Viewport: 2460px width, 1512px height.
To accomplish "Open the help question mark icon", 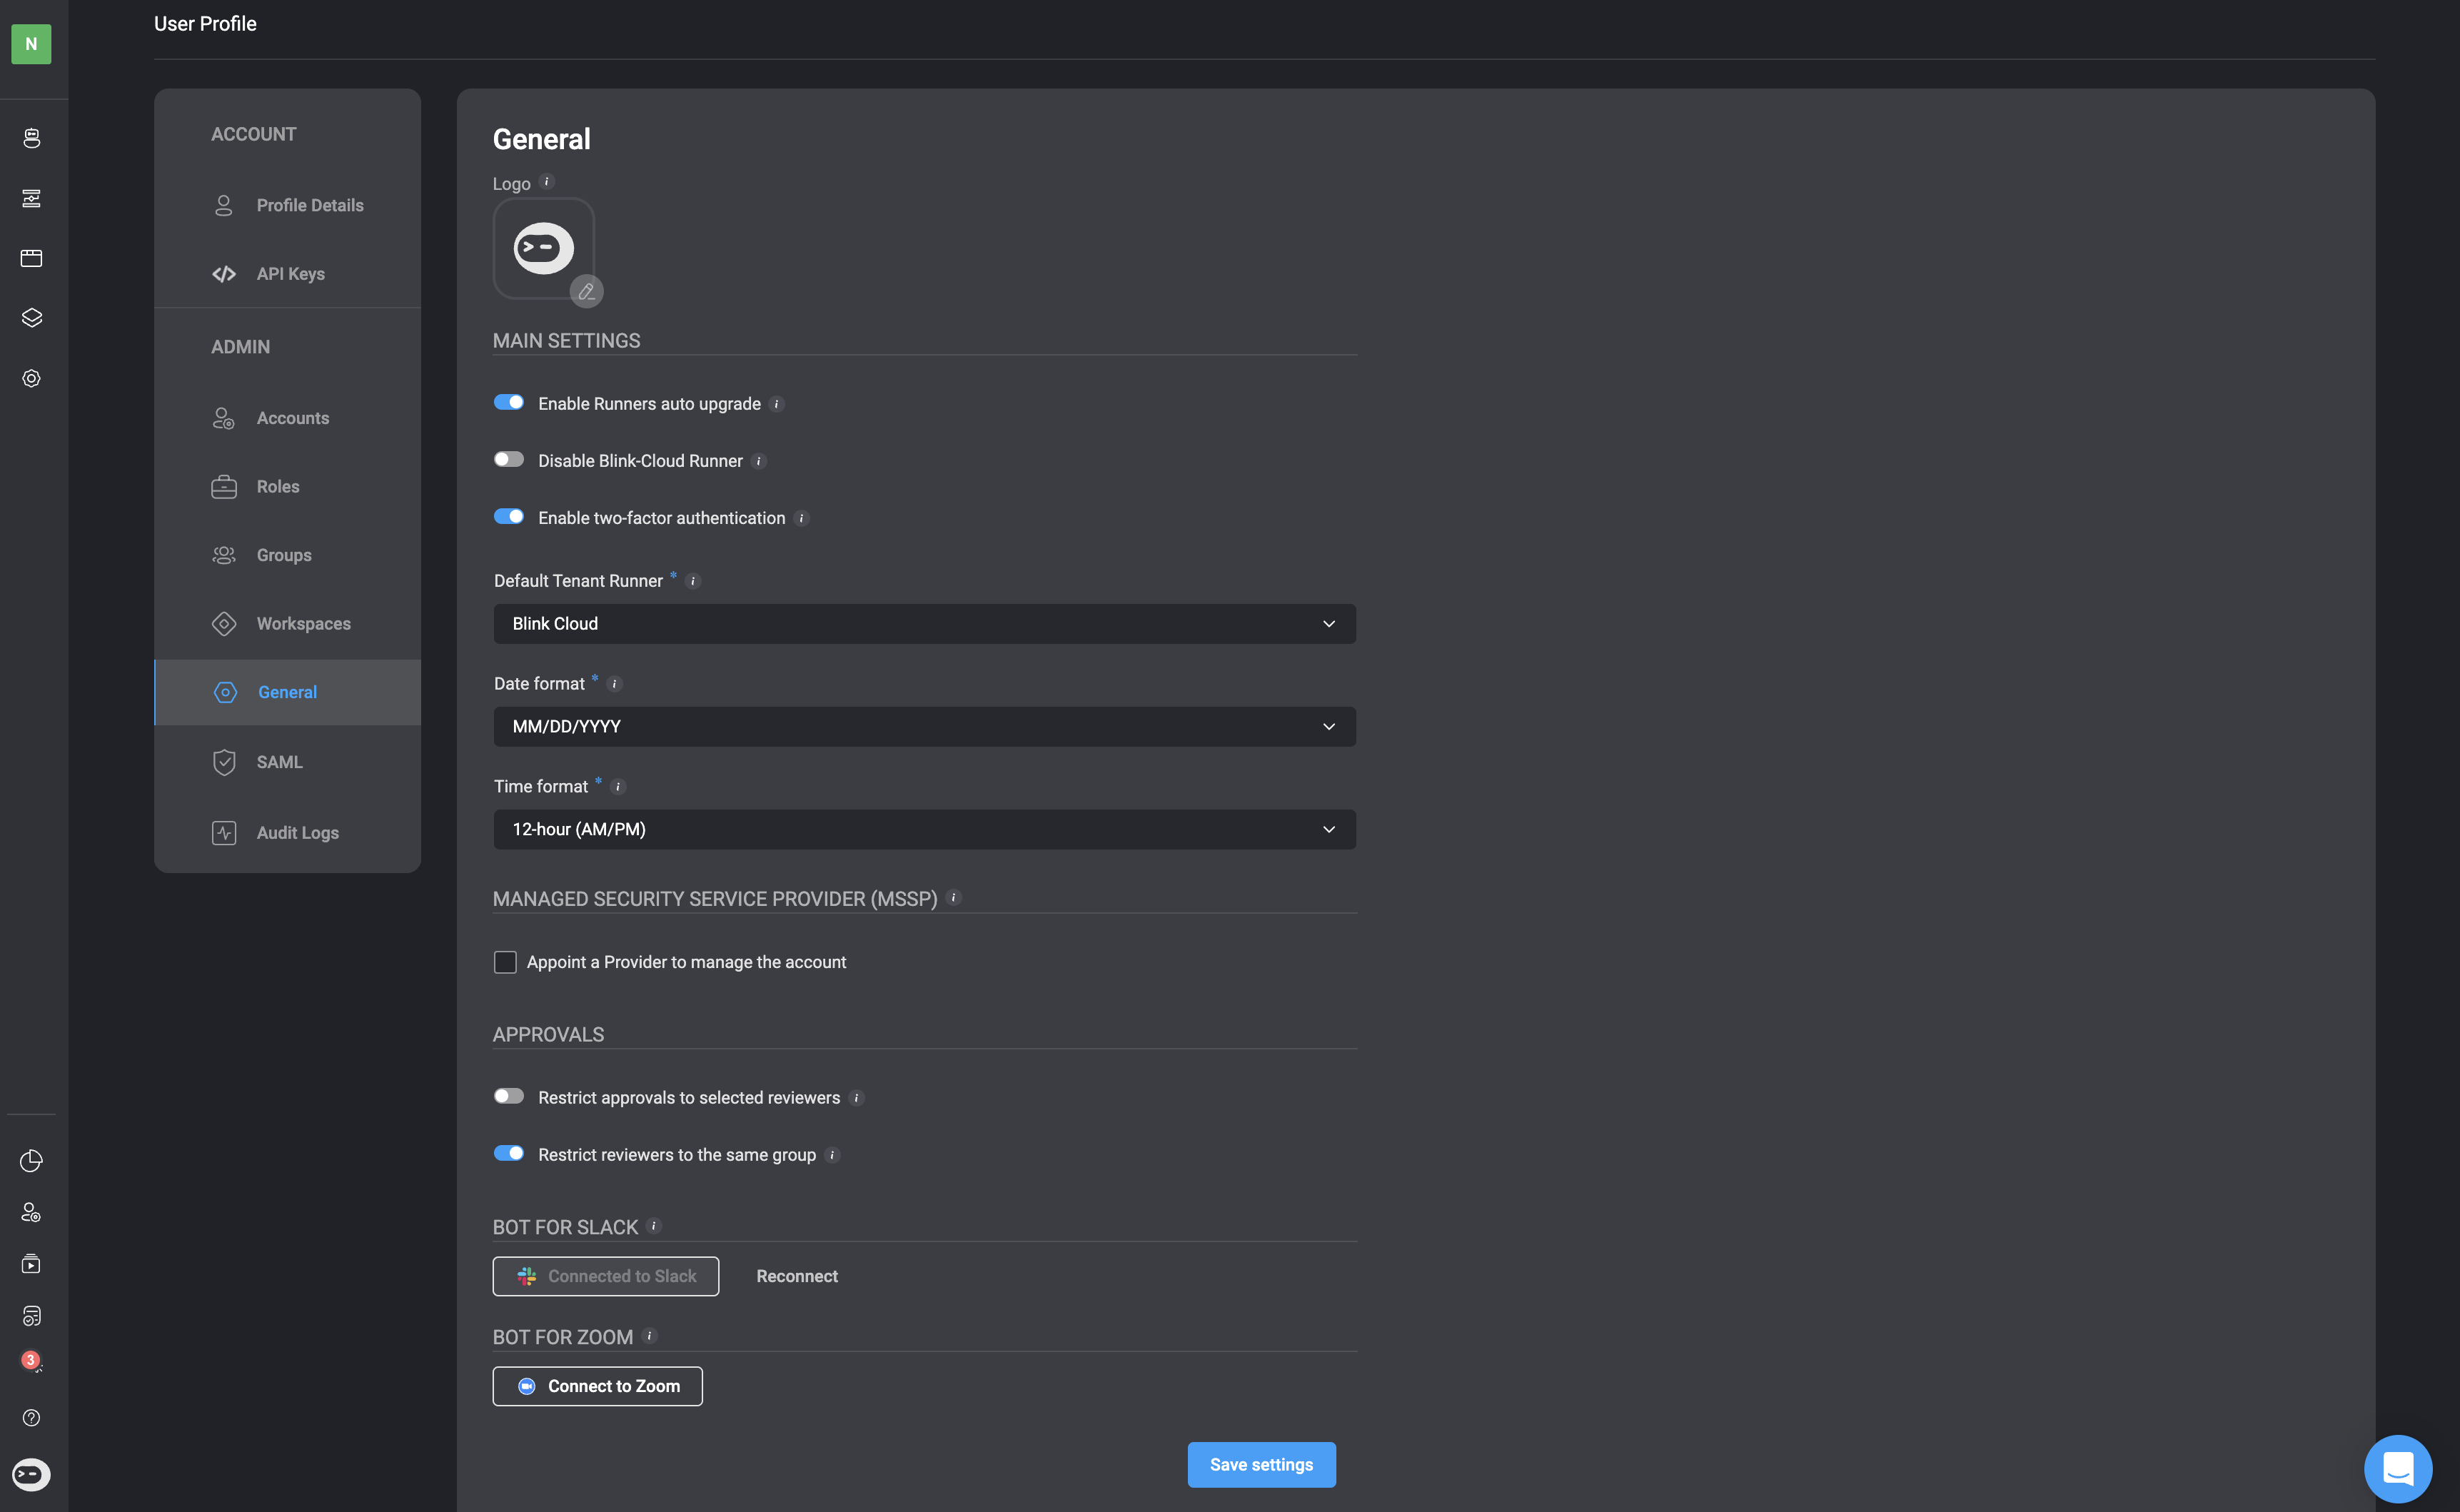I will click(31, 1418).
